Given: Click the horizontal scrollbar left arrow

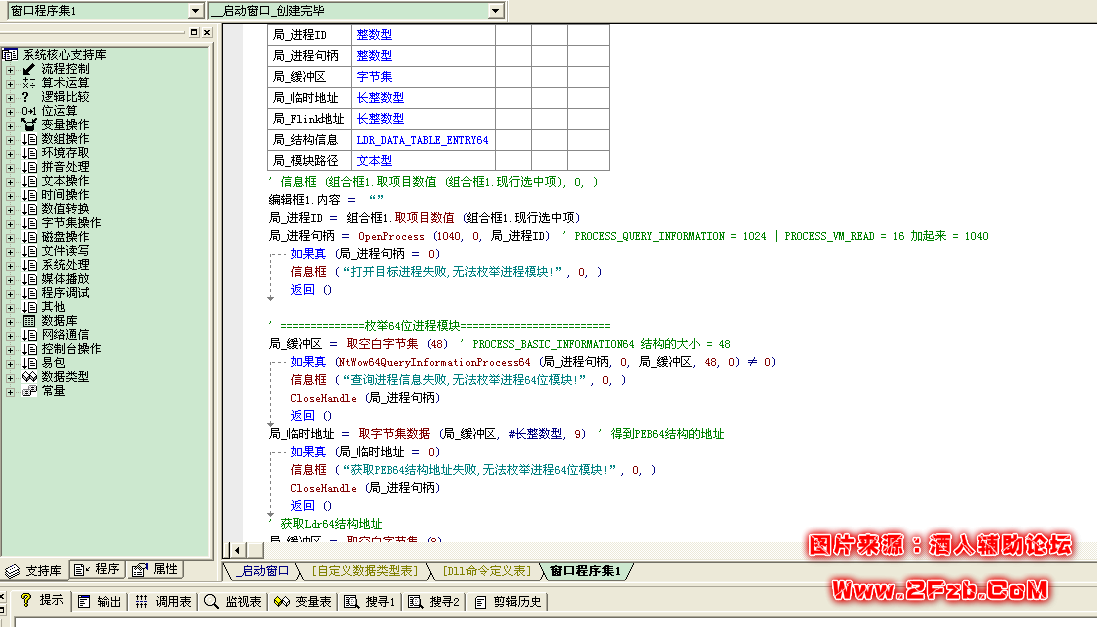Looking at the screenshot, I should coord(235,549).
